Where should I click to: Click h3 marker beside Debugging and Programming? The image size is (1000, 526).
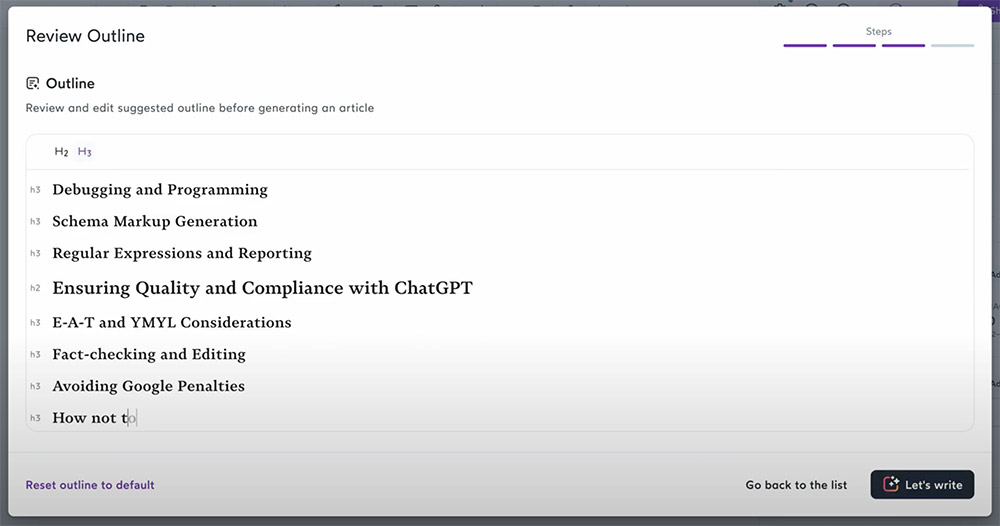[x=35, y=190]
